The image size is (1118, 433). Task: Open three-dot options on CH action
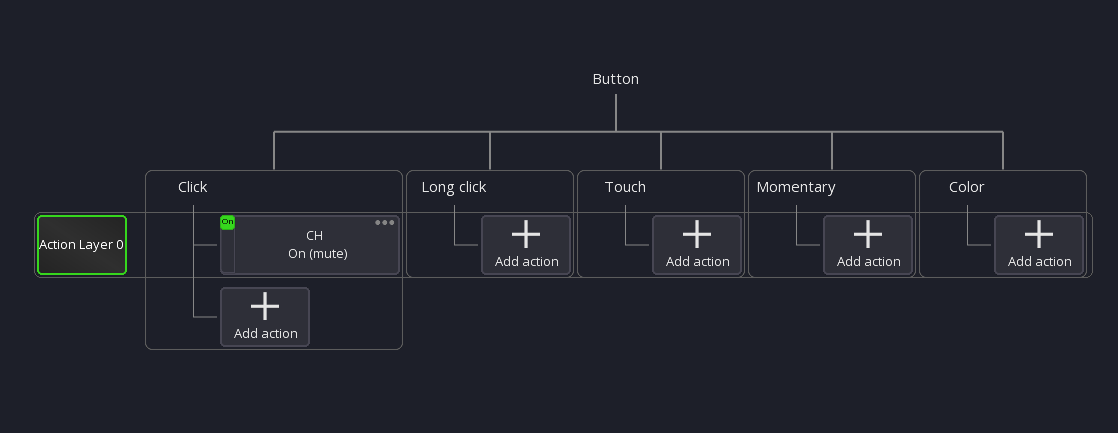(x=385, y=223)
